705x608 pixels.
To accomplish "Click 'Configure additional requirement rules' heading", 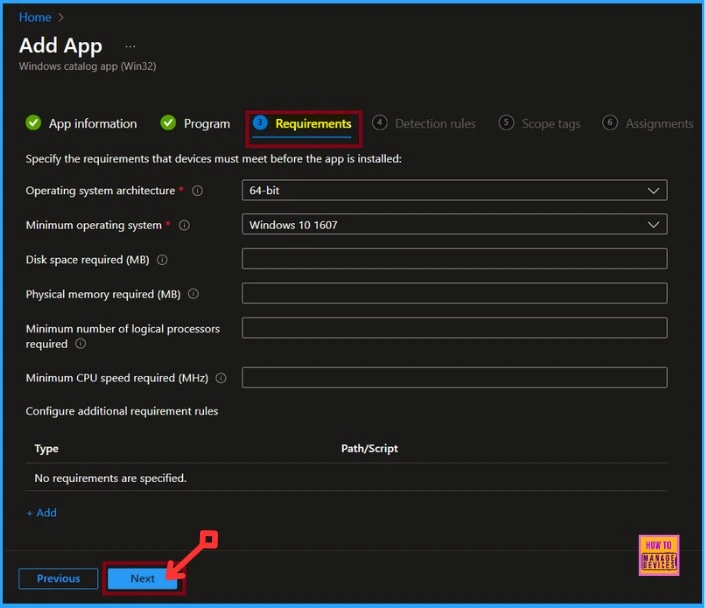I will tap(122, 411).
